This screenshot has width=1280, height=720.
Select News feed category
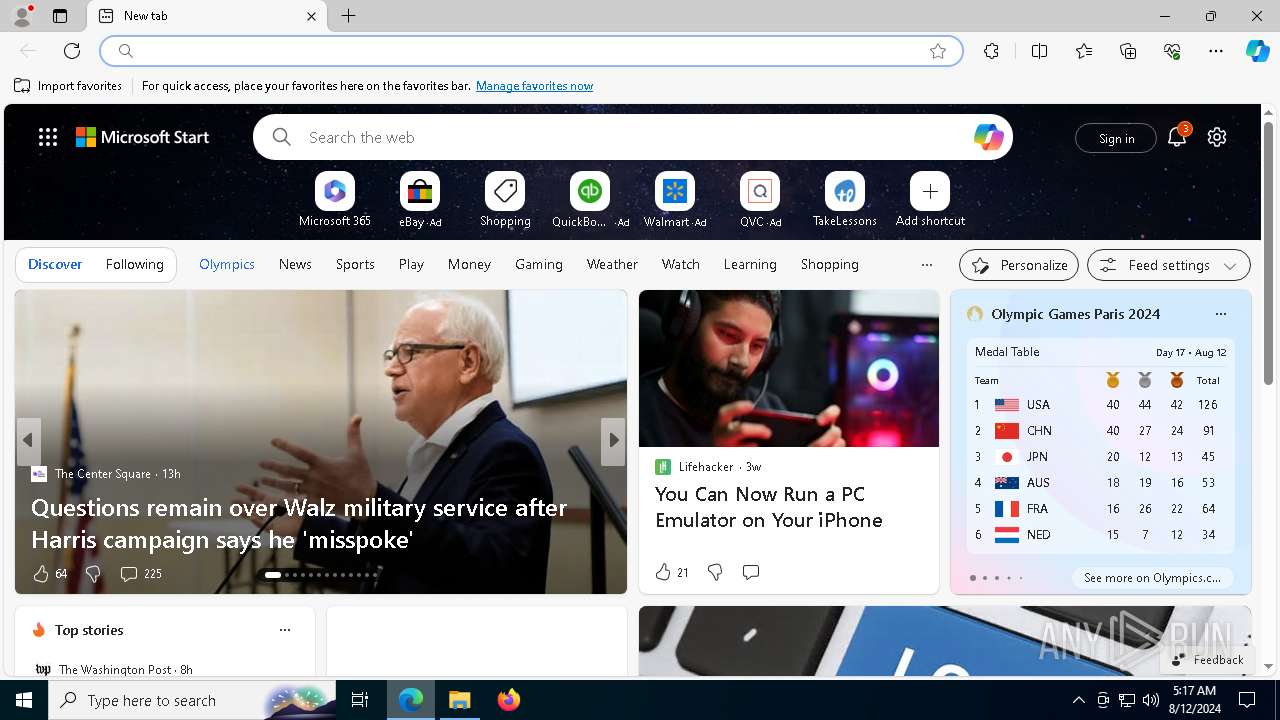[x=295, y=264]
